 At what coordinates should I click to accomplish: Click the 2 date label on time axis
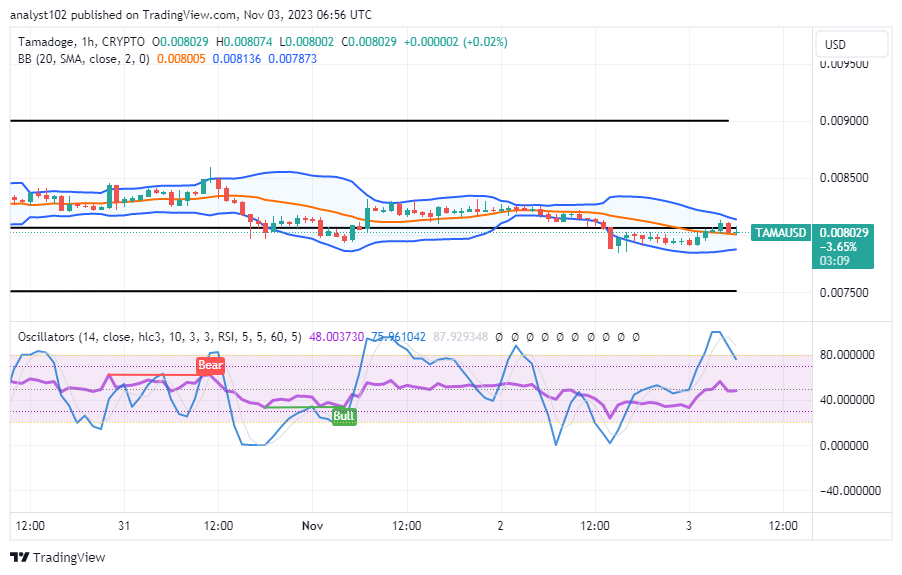point(500,526)
